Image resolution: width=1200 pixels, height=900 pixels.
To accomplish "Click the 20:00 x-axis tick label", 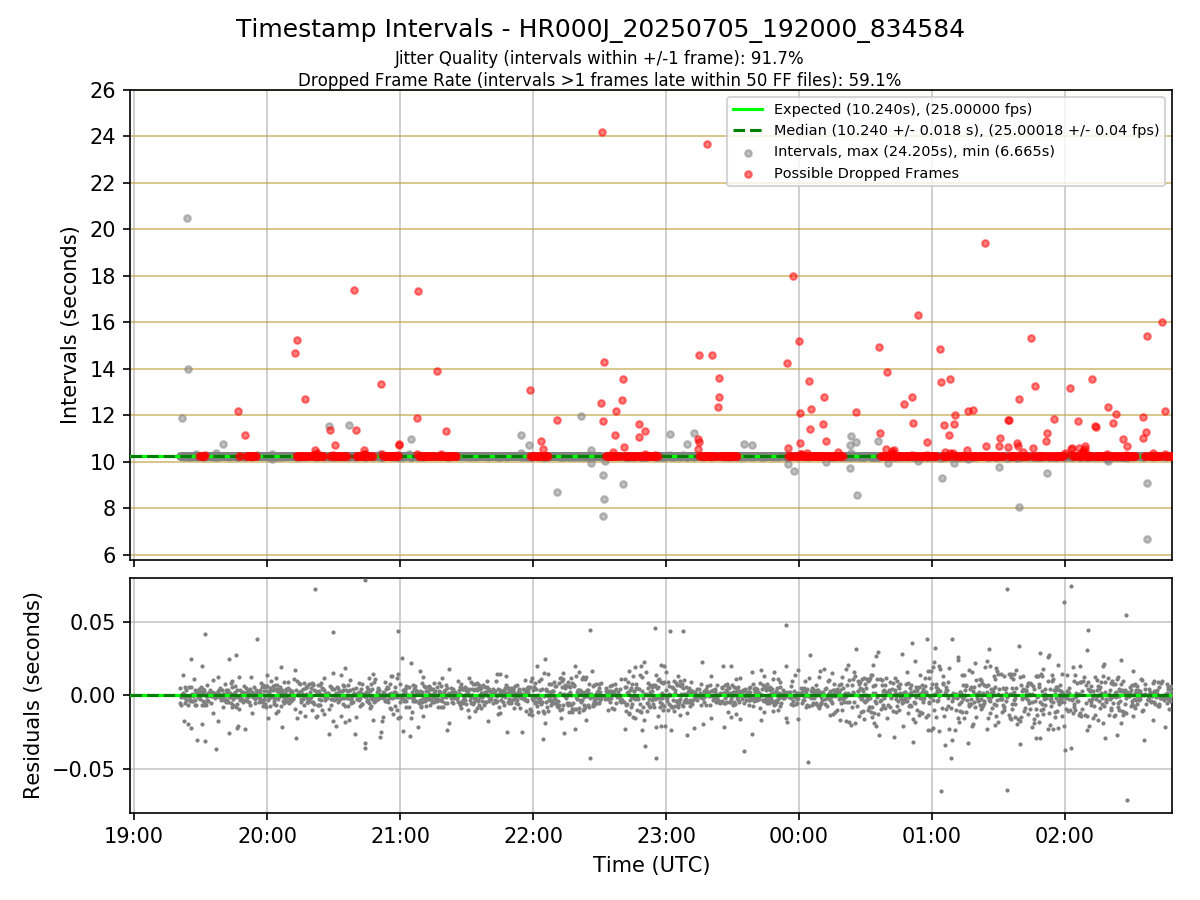I will 267,835.
